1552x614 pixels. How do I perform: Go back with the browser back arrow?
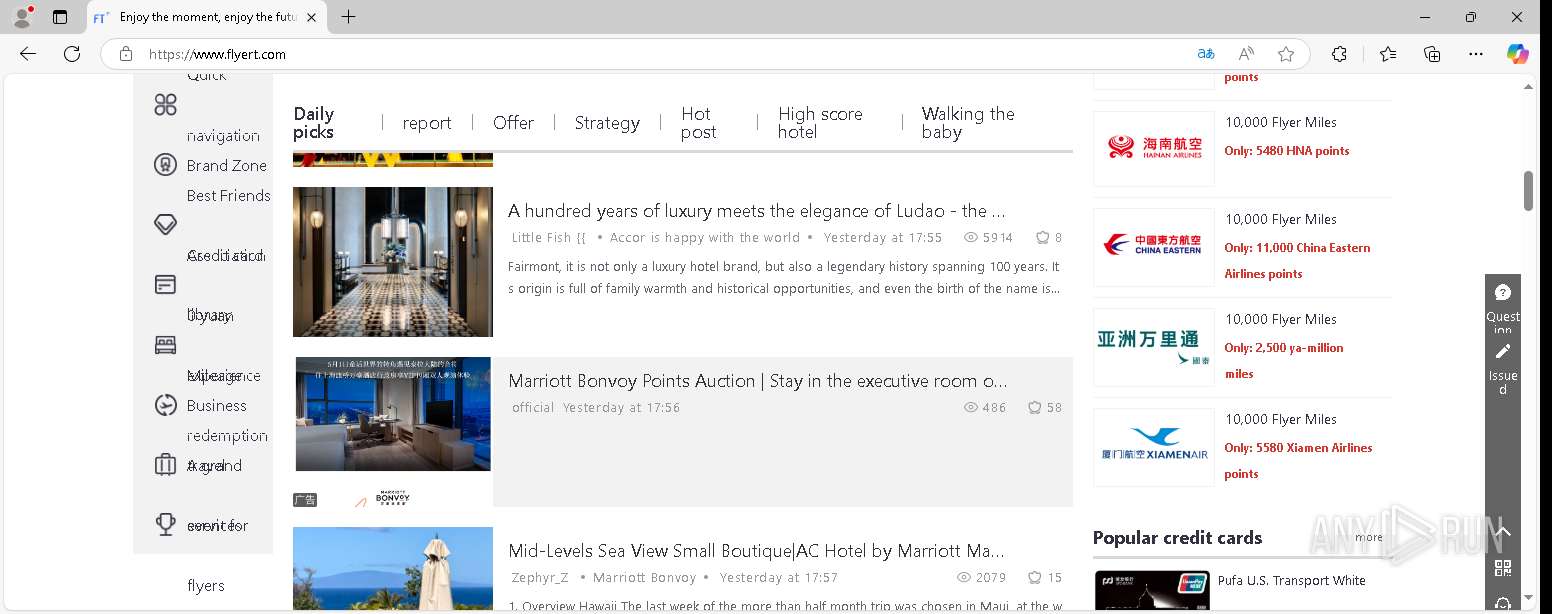coord(28,54)
